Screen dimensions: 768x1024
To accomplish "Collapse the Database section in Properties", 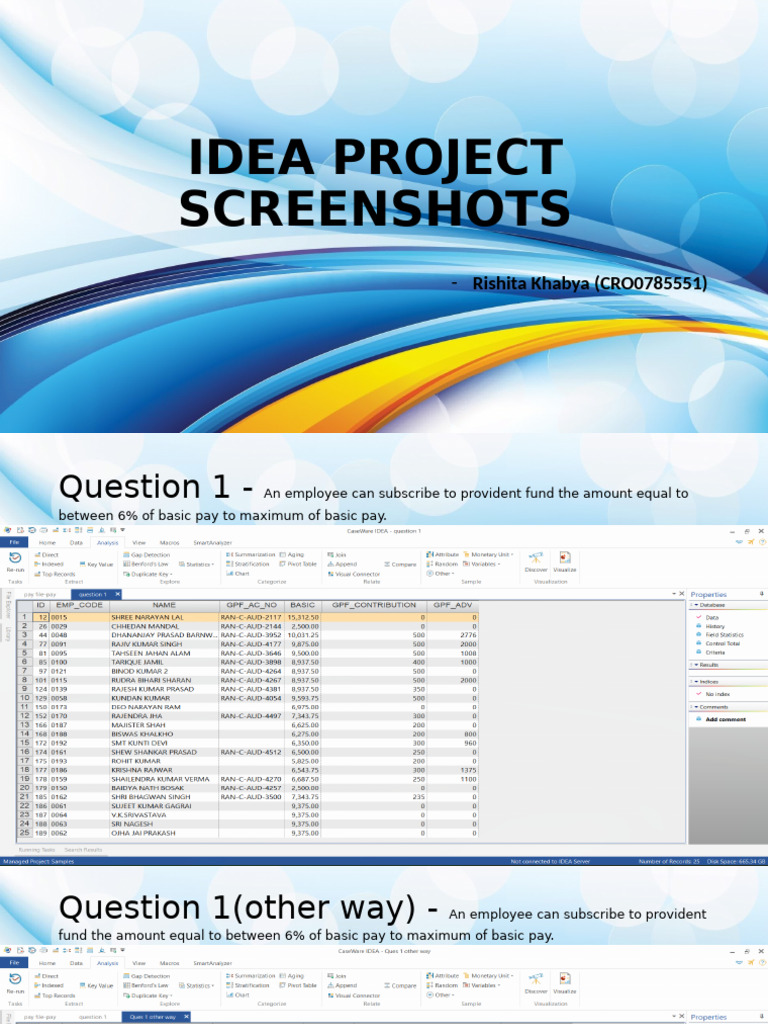I will coord(696,605).
